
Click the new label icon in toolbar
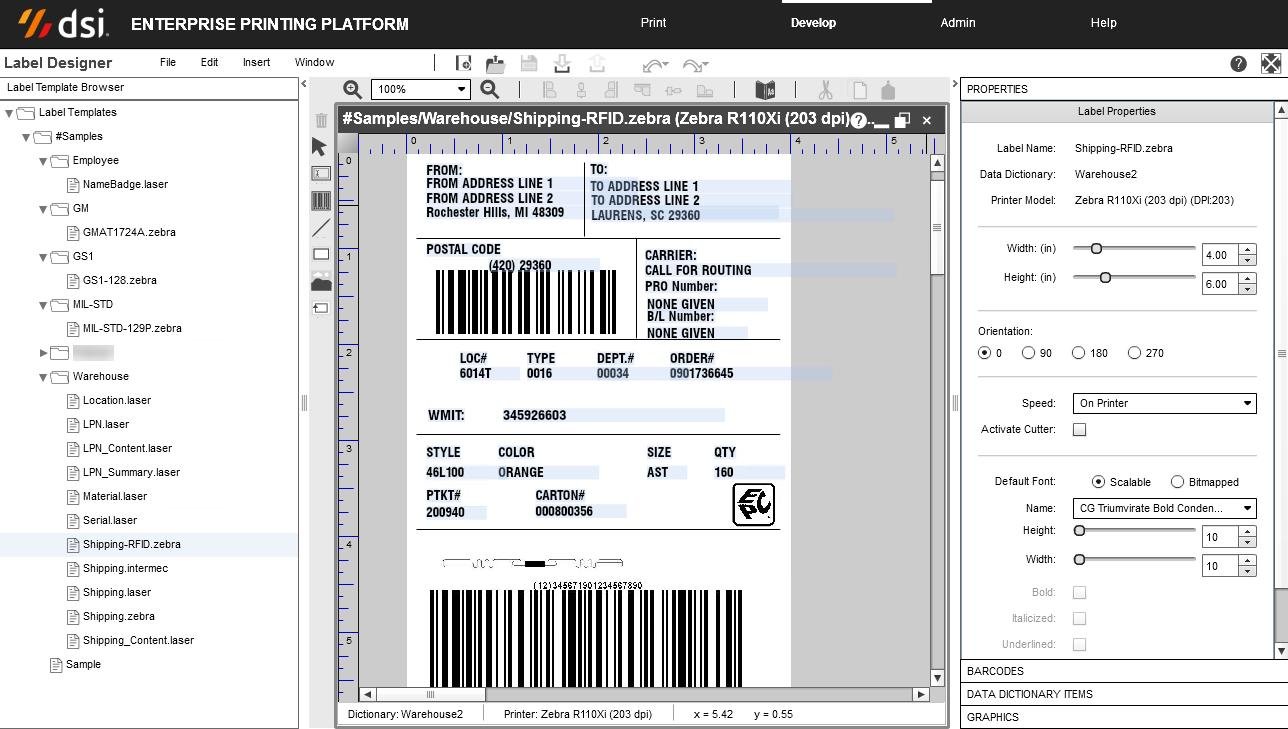click(463, 63)
